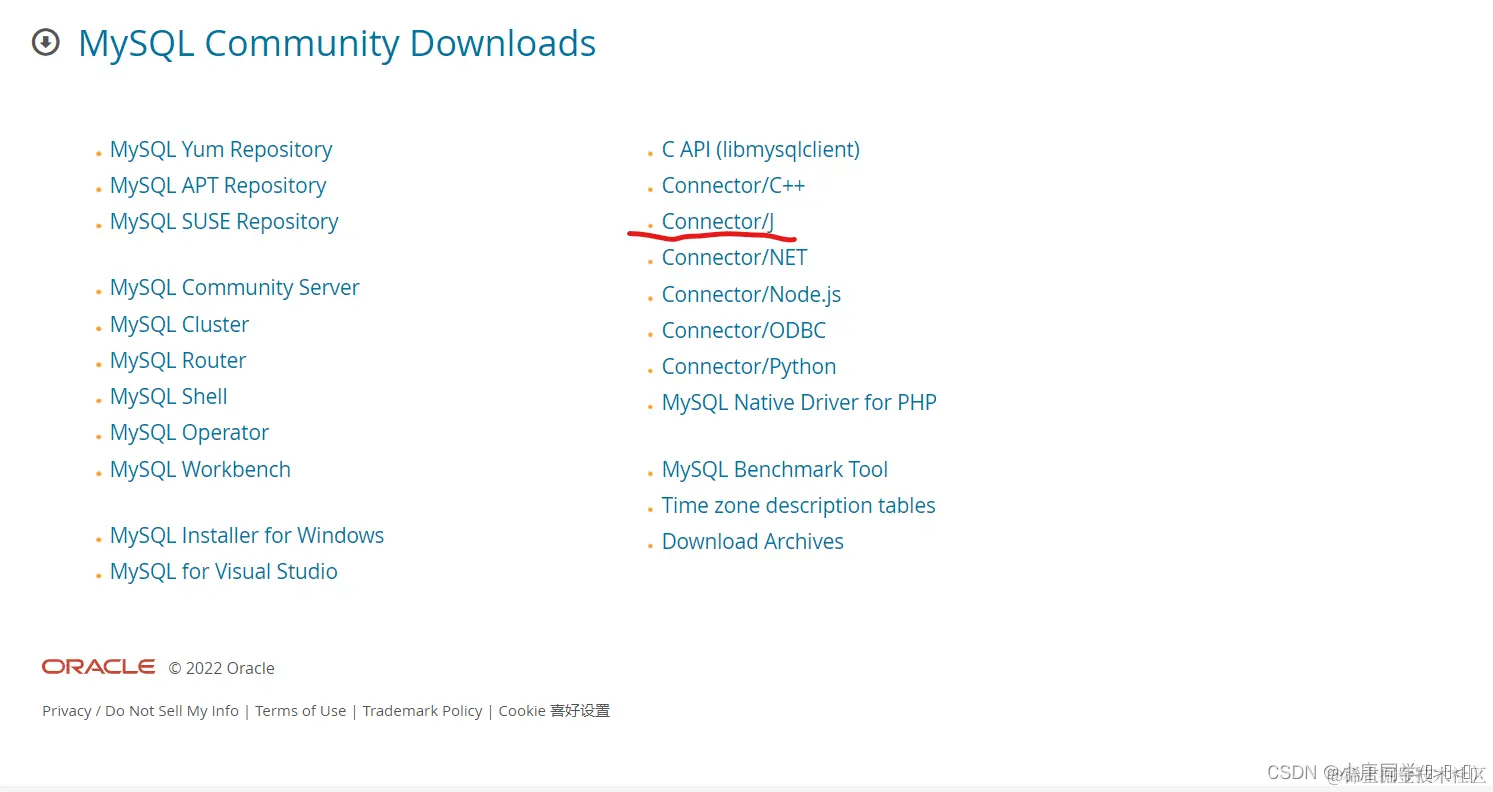Select the Connector/C++ link
The height and width of the screenshot is (792, 1493).
pos(733,185)
